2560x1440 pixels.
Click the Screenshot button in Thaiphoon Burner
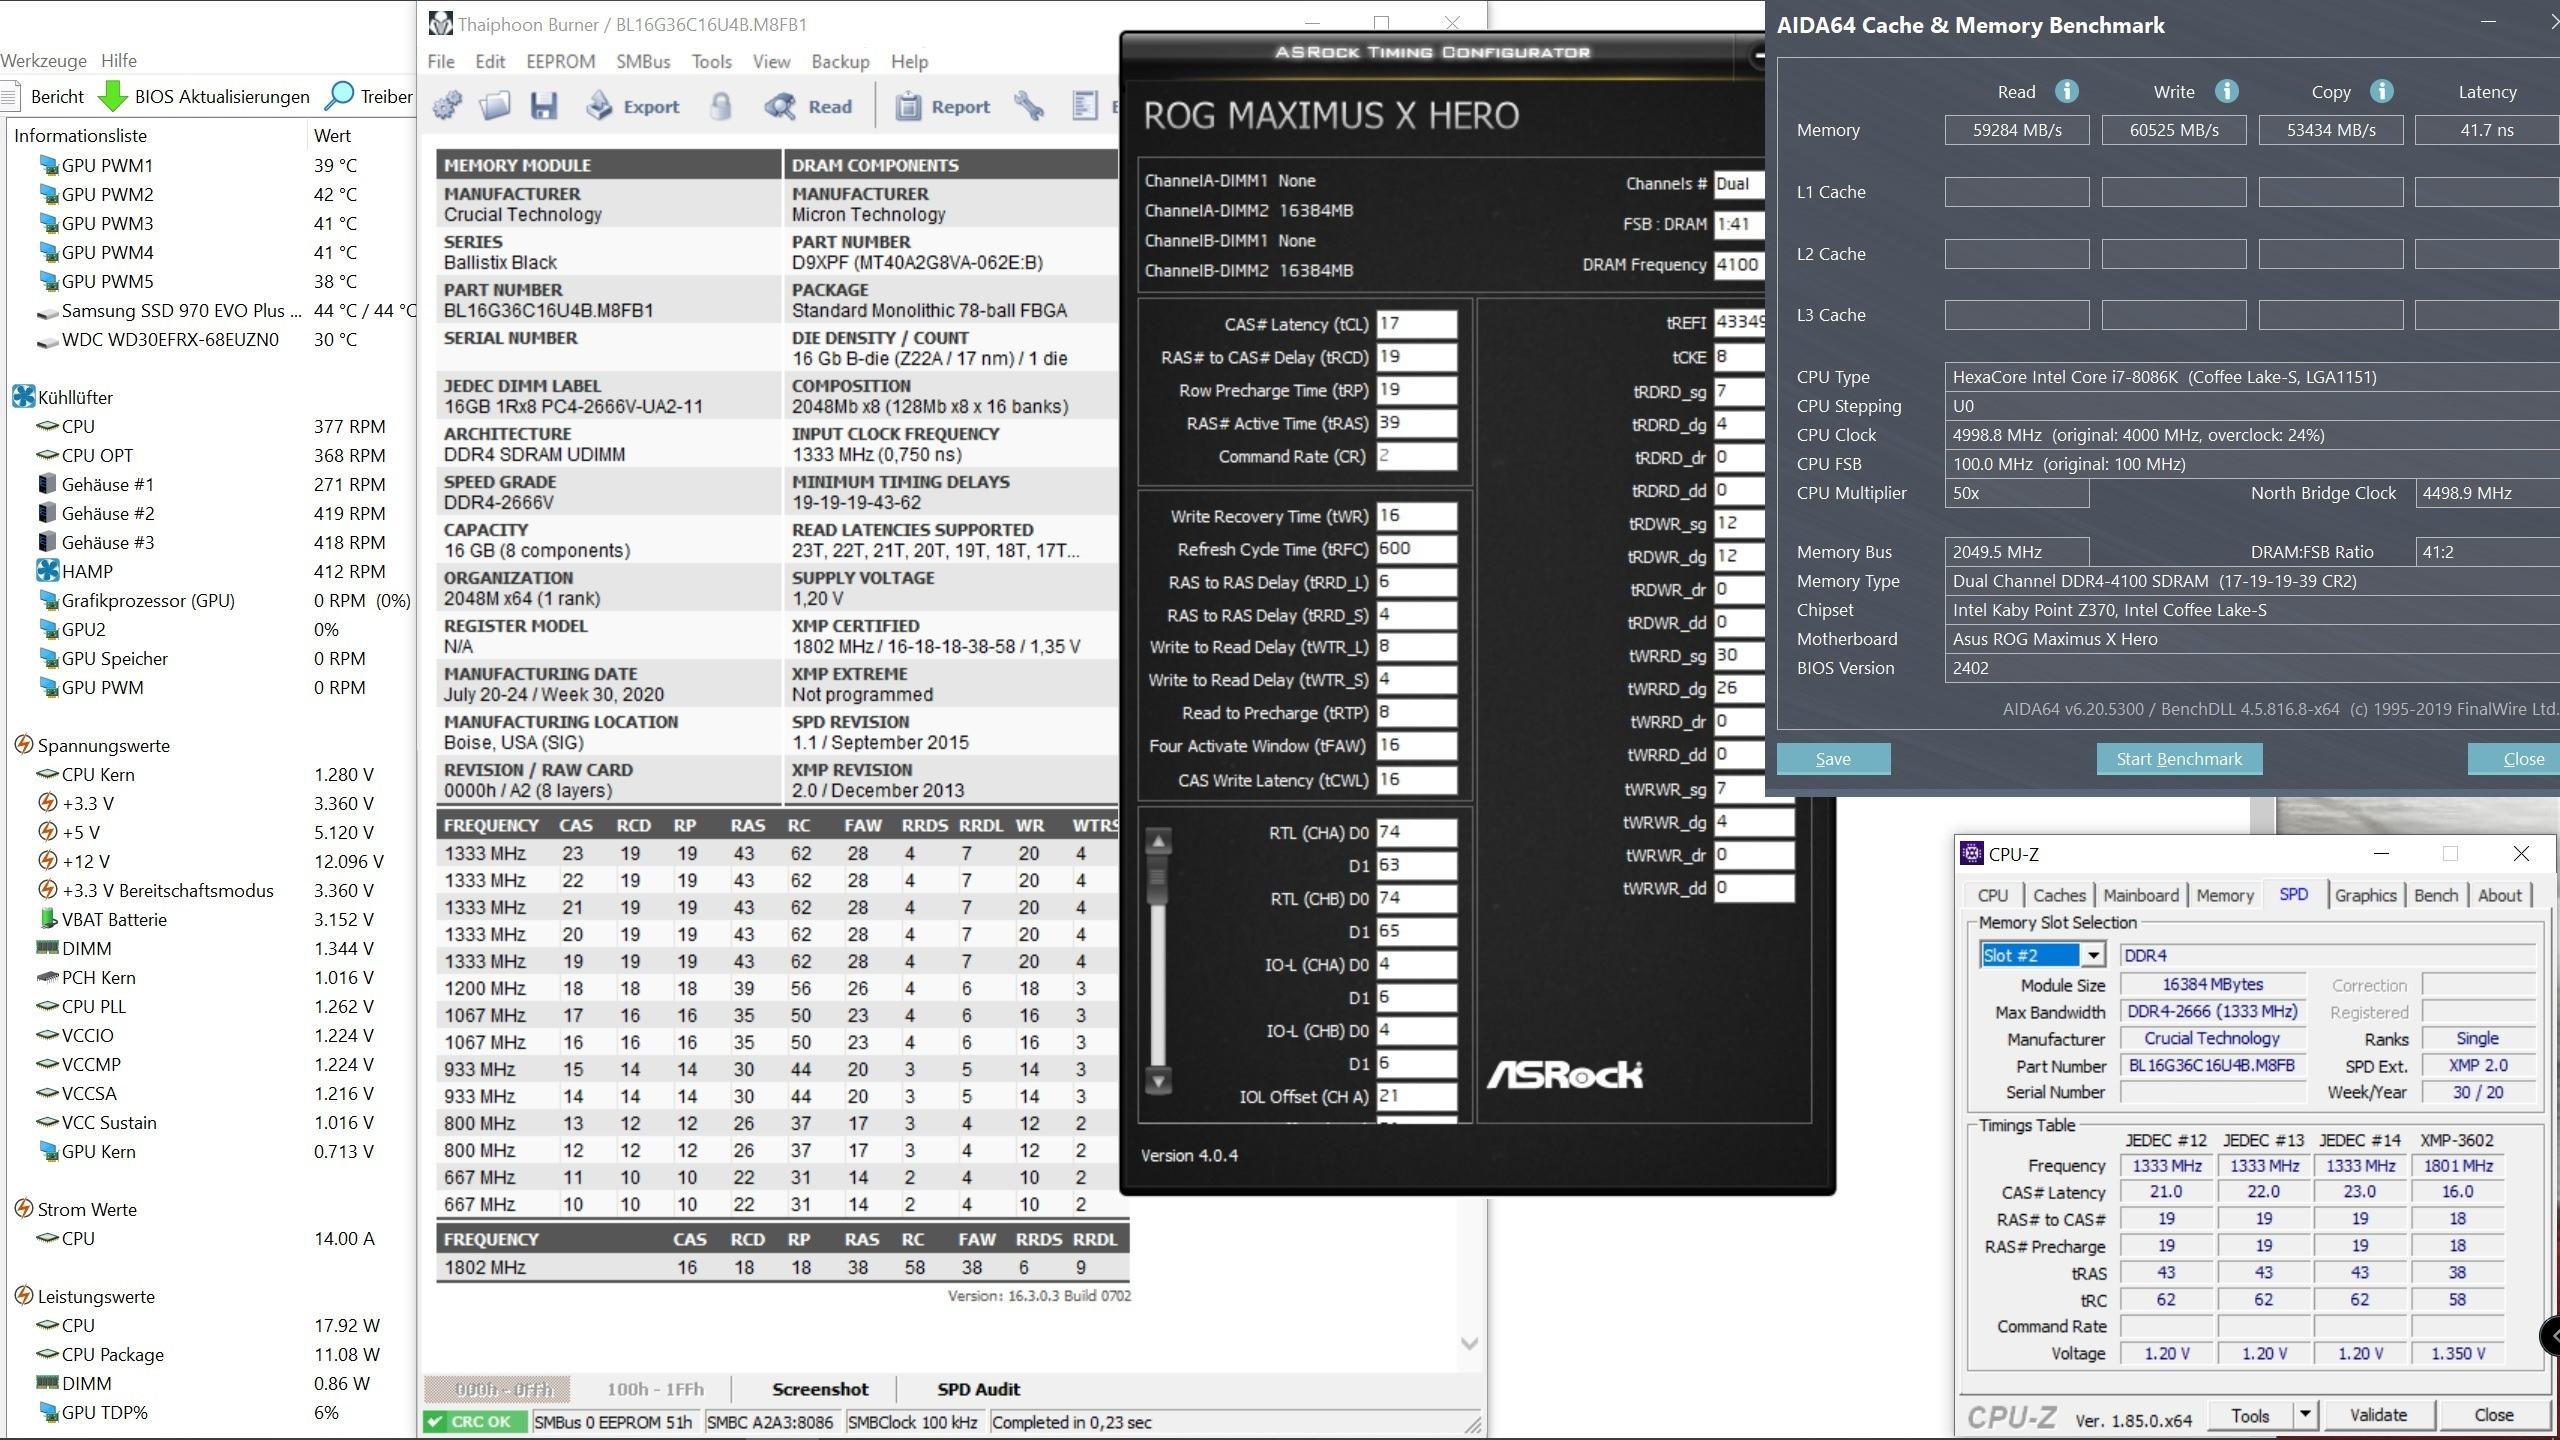click(820, 1389)
